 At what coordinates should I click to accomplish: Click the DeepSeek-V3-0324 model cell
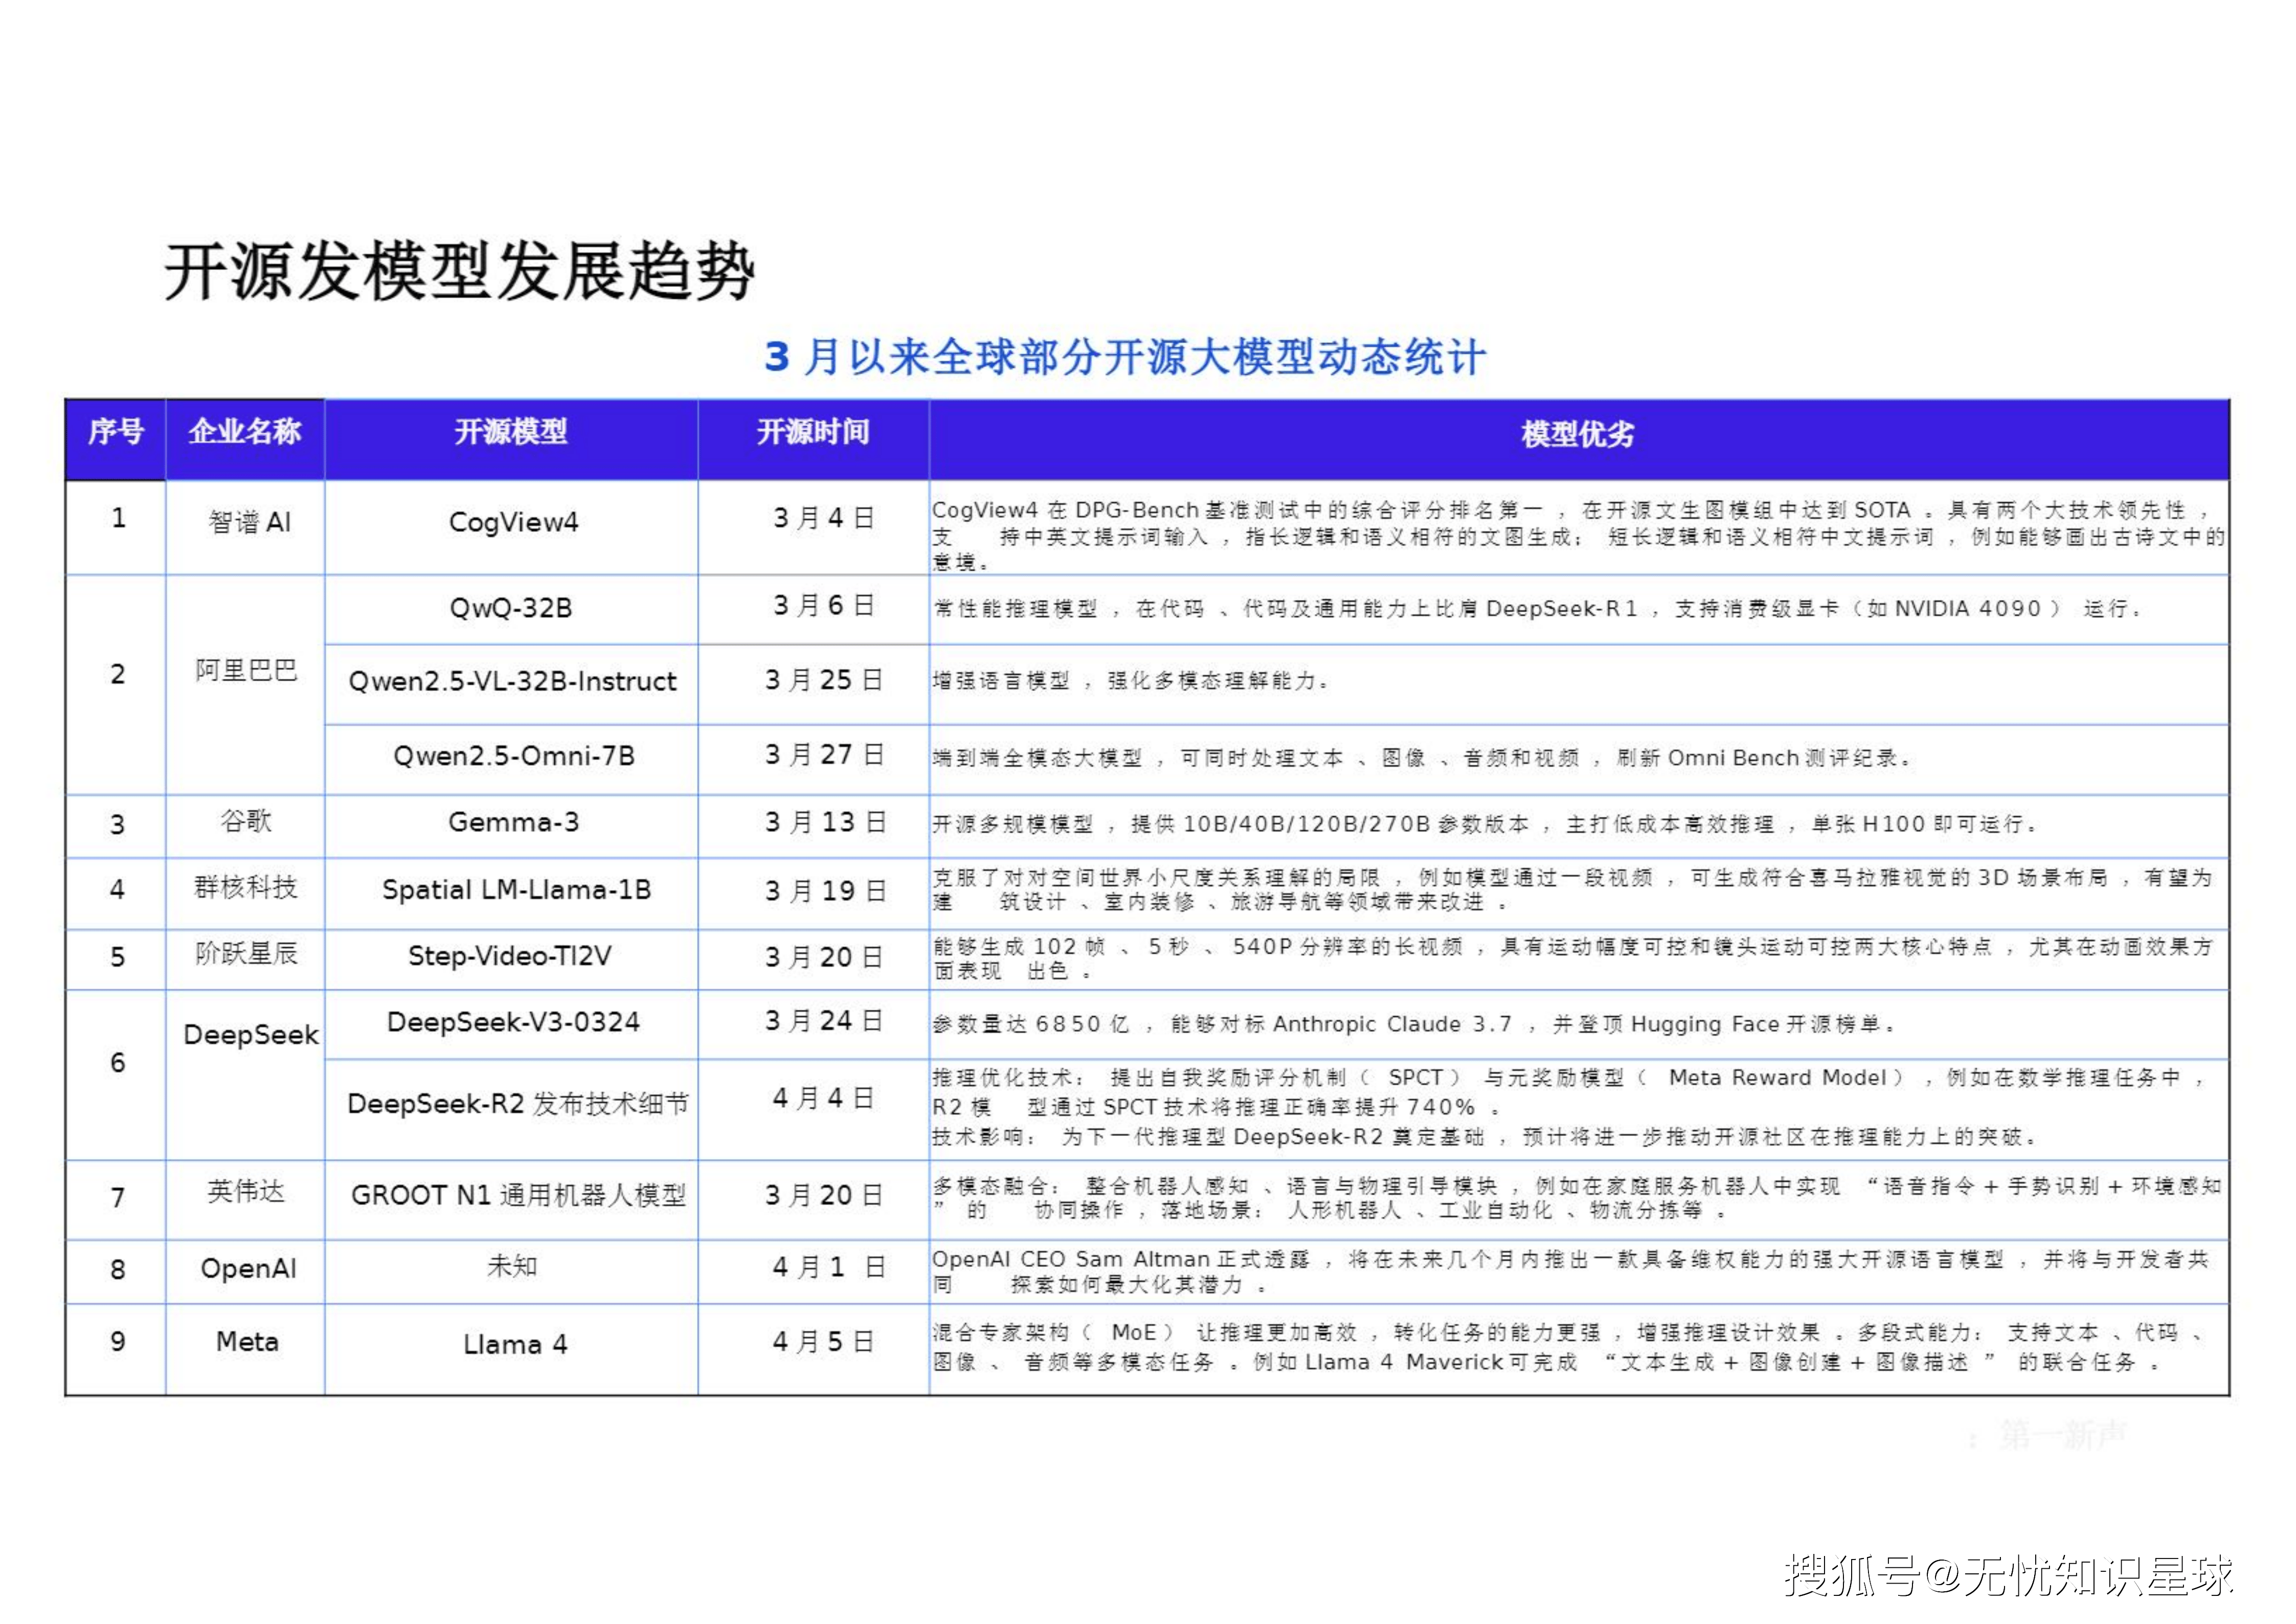pos(513,1023)
